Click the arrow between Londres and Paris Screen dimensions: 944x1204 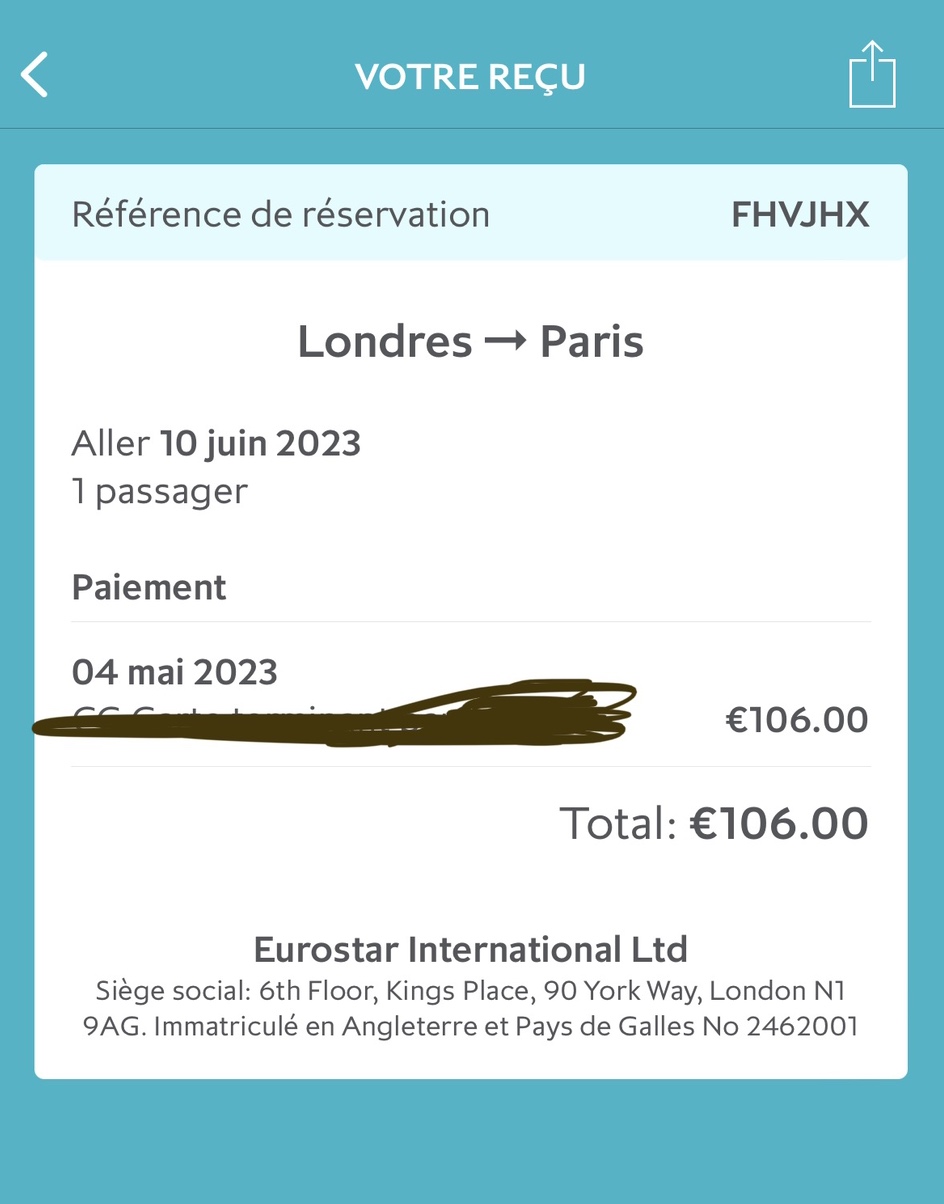pos(506,342)
